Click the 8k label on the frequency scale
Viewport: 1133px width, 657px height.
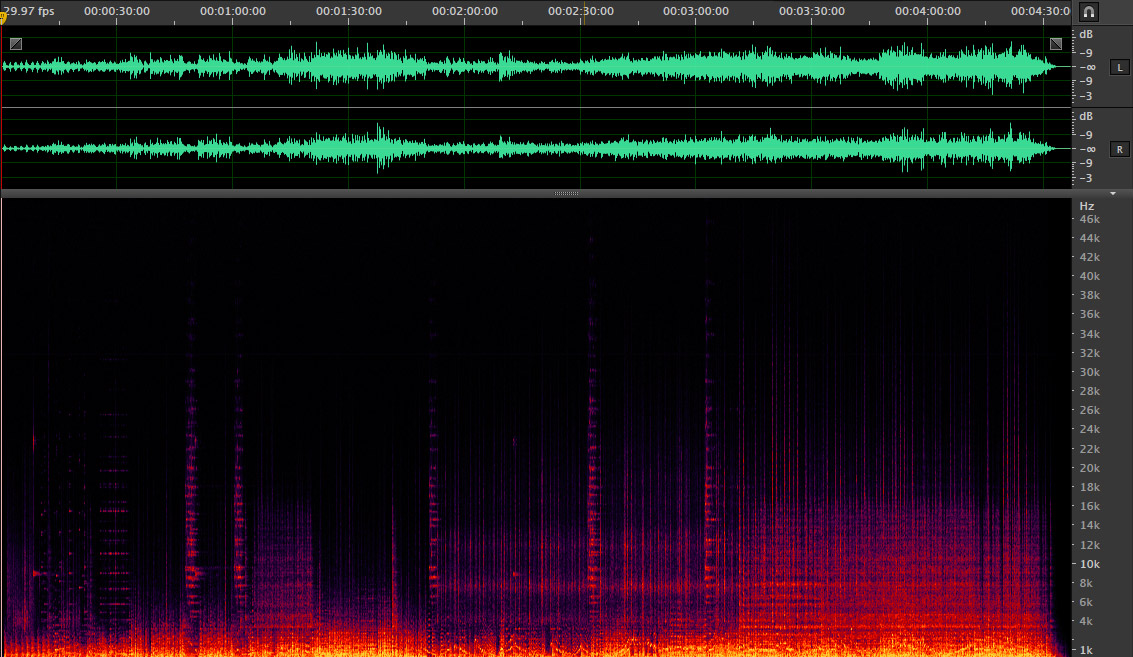[x=1086, y=583]
